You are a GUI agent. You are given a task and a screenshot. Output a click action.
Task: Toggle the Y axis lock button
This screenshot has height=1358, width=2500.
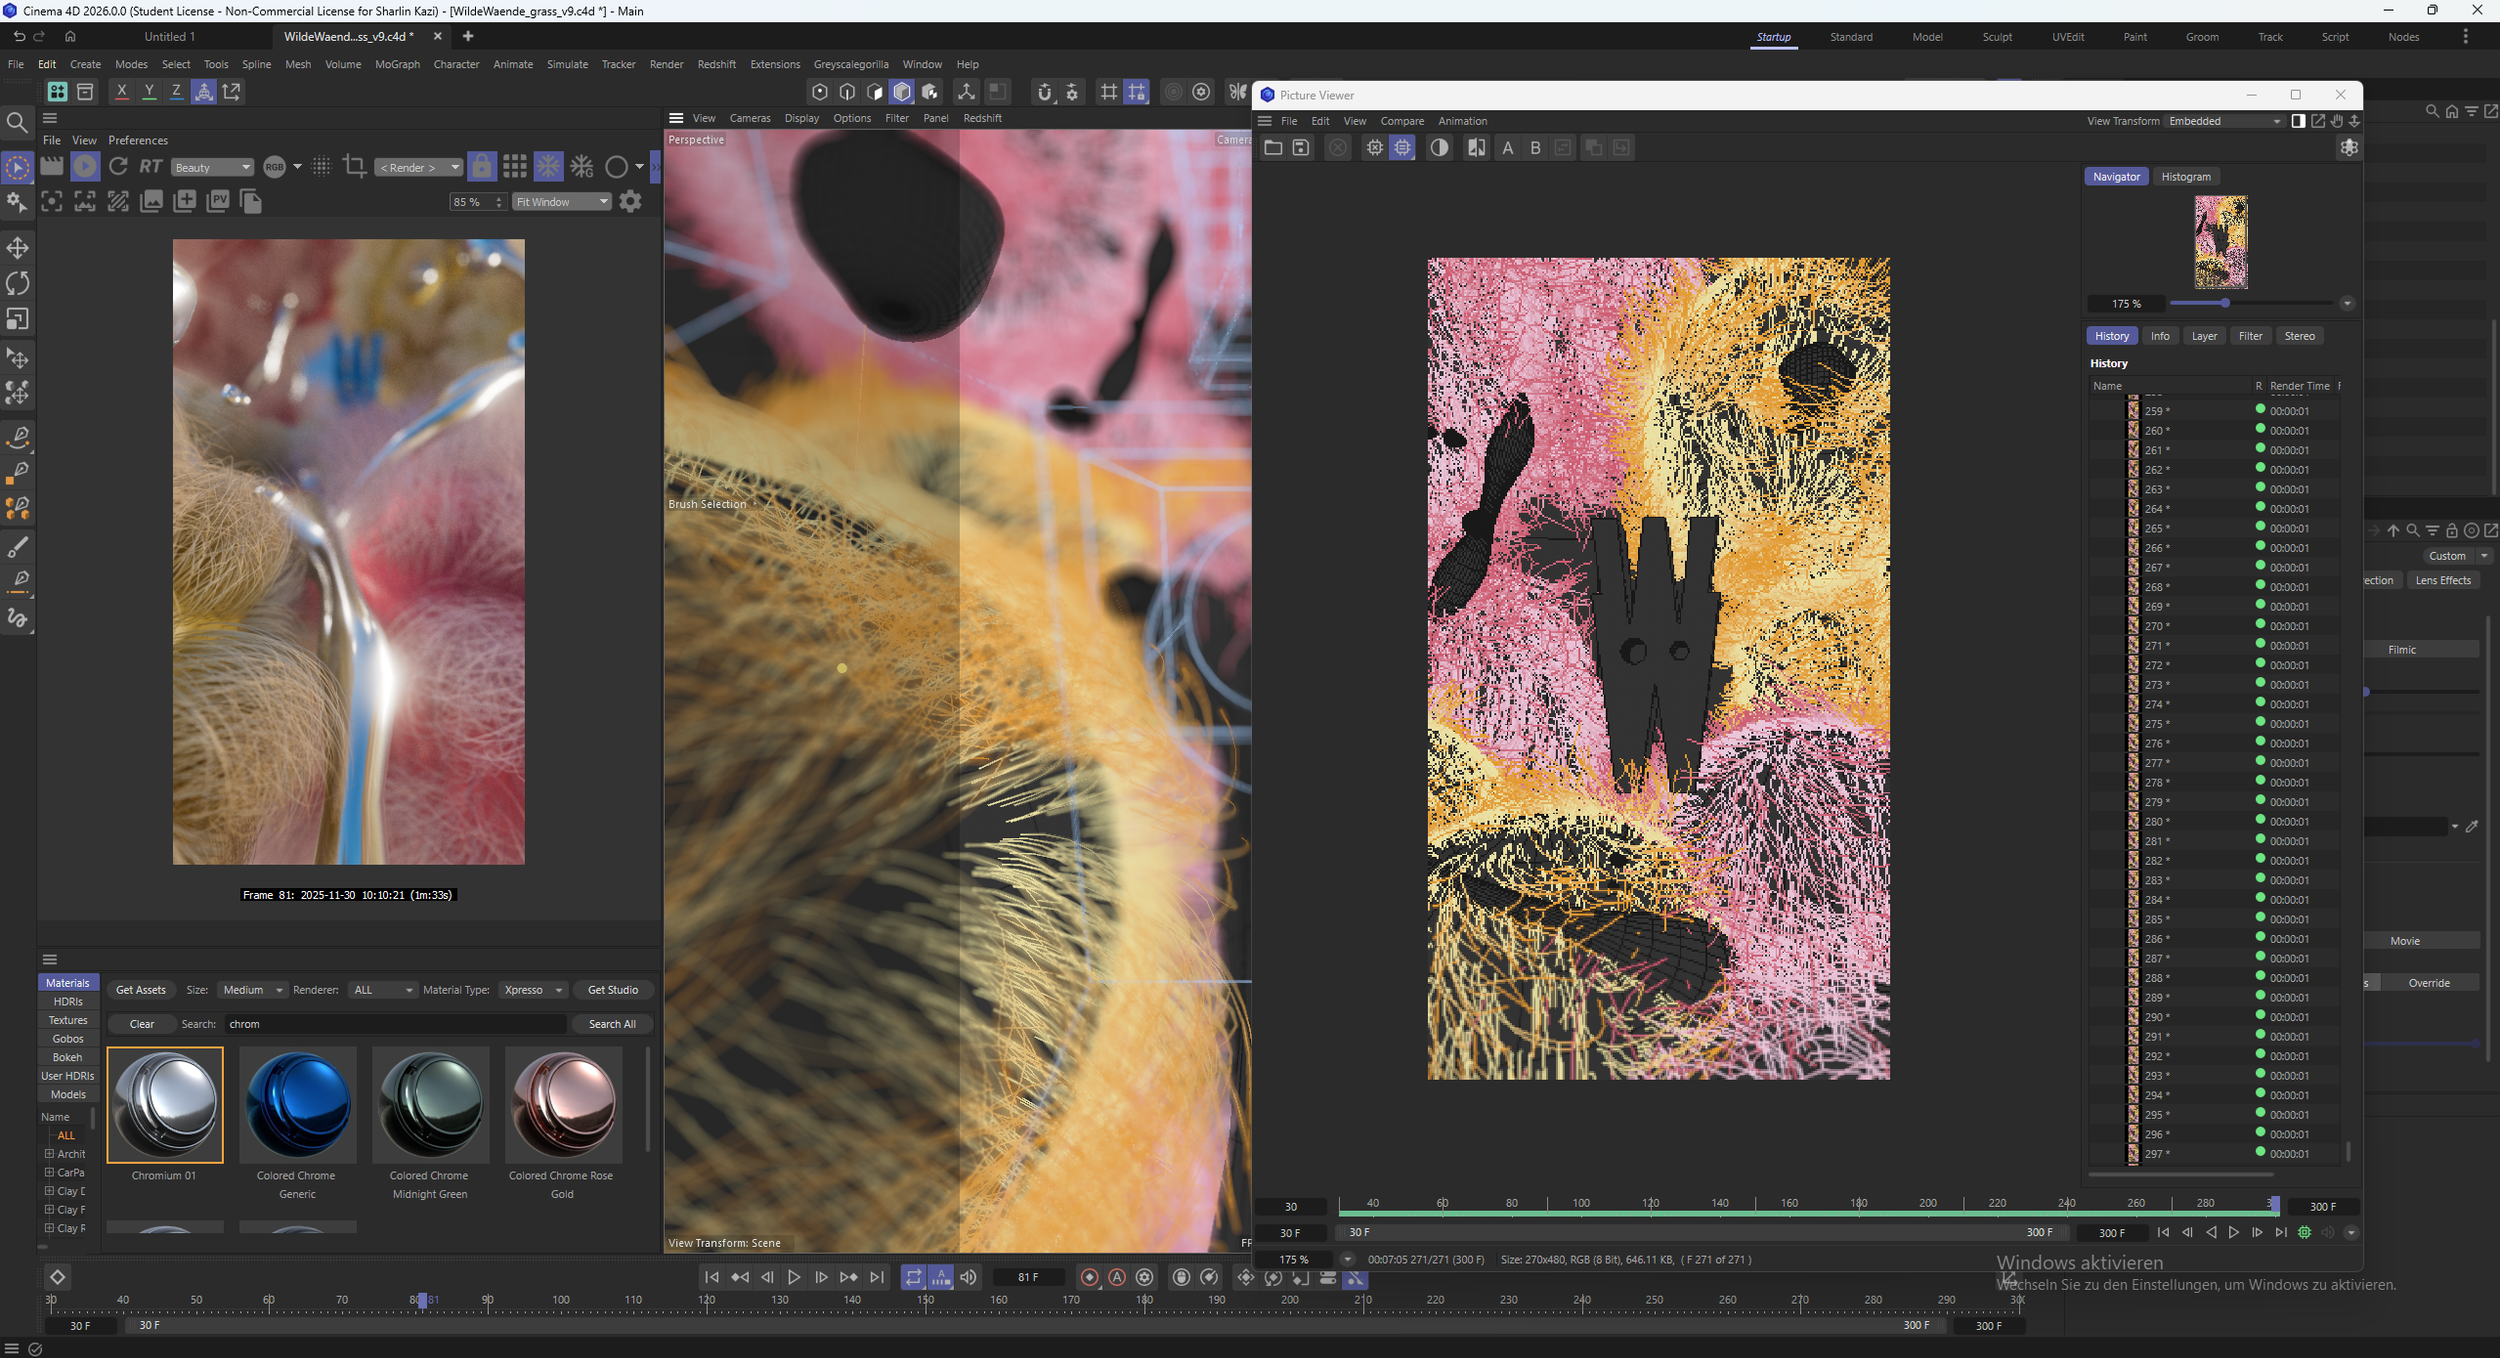pos(149,91)
